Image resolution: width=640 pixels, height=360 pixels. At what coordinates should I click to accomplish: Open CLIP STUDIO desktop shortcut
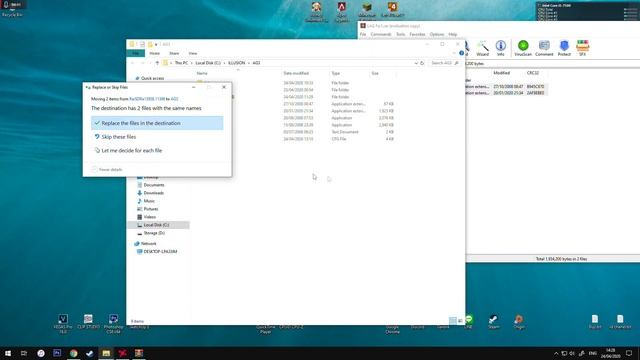[x=88, y=322]
